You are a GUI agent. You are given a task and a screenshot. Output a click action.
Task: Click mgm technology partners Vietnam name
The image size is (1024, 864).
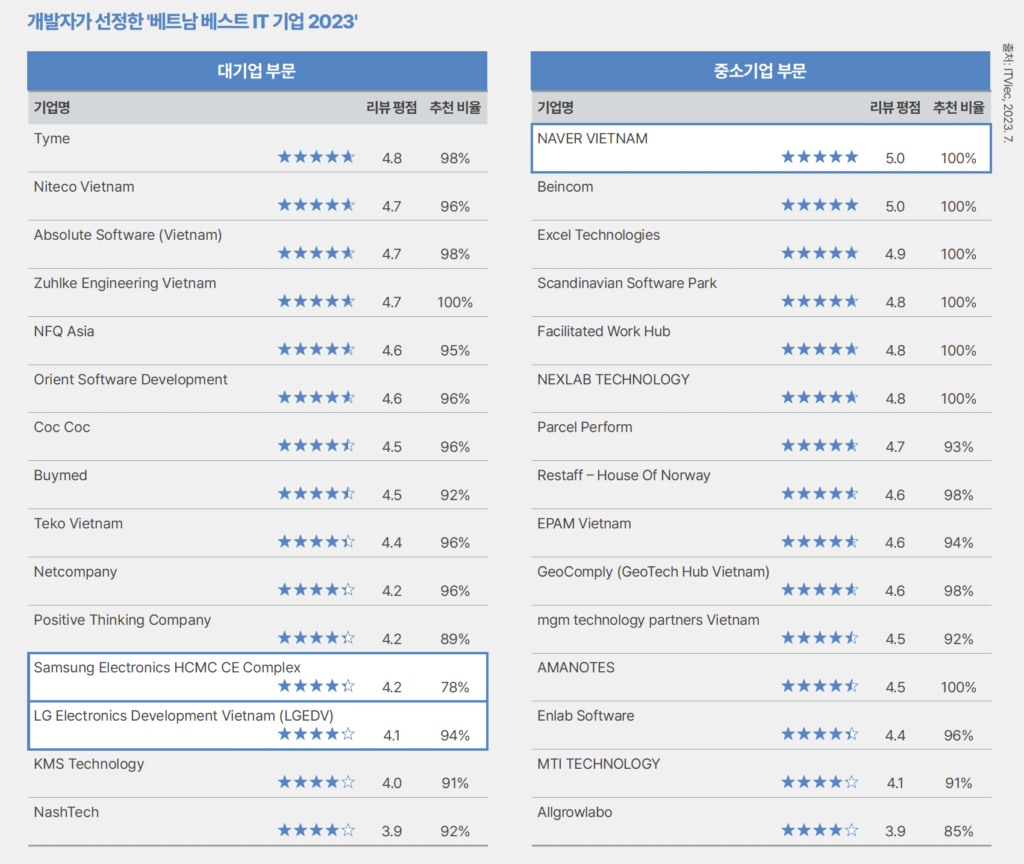[648, 620]
